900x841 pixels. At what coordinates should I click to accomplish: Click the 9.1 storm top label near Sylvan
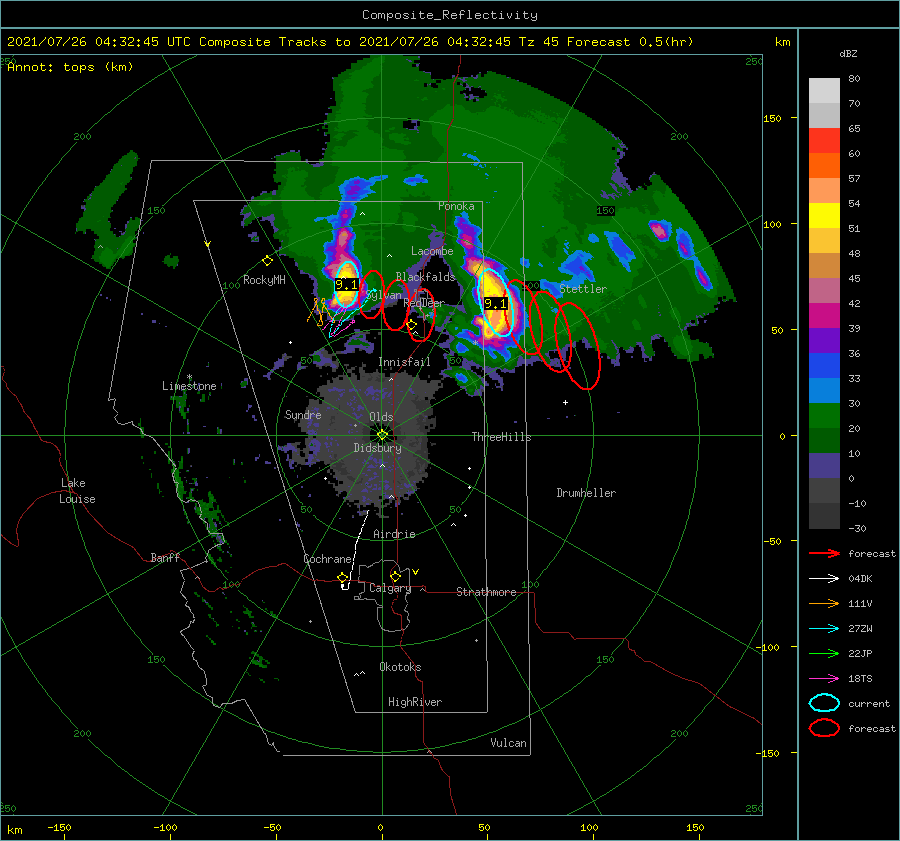point(347,285)
